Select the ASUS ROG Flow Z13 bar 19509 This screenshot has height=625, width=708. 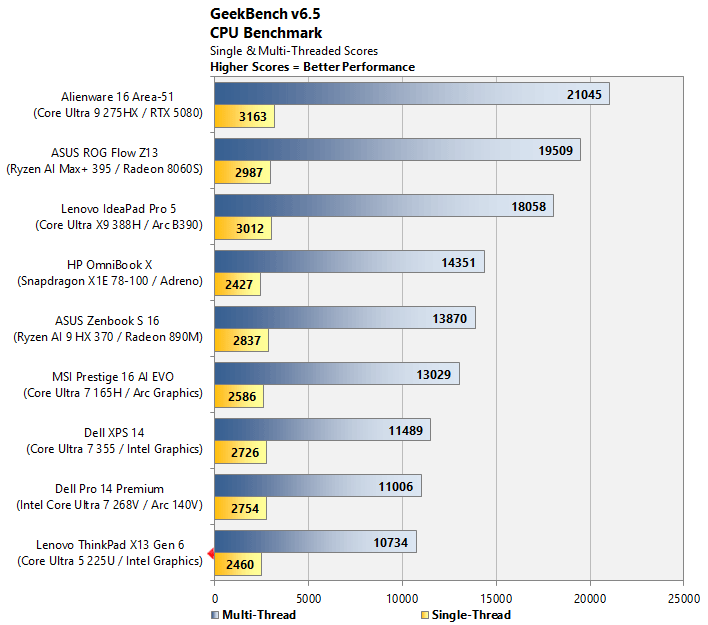397,149
